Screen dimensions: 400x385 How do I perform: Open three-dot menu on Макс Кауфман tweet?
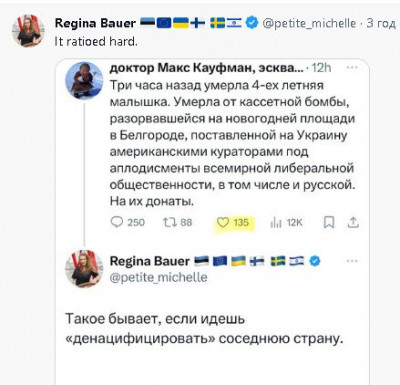352,67
